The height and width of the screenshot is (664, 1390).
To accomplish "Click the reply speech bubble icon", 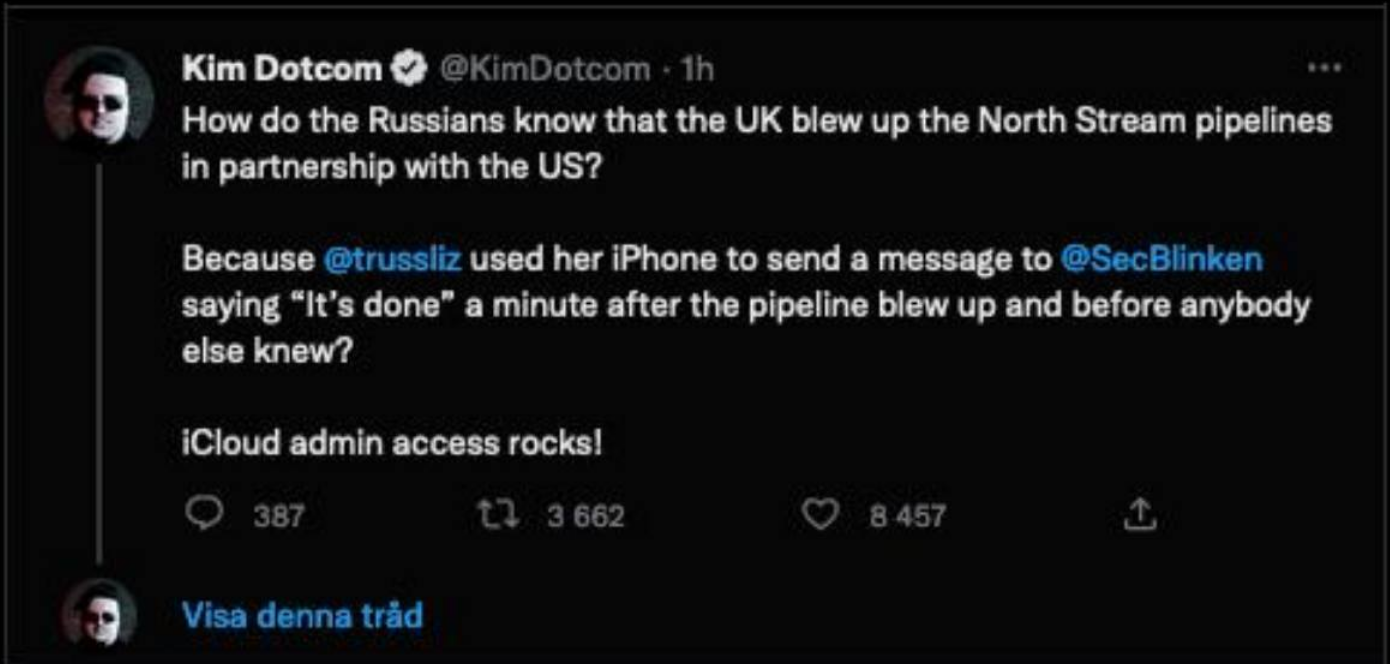I will [x=204, y=514].
